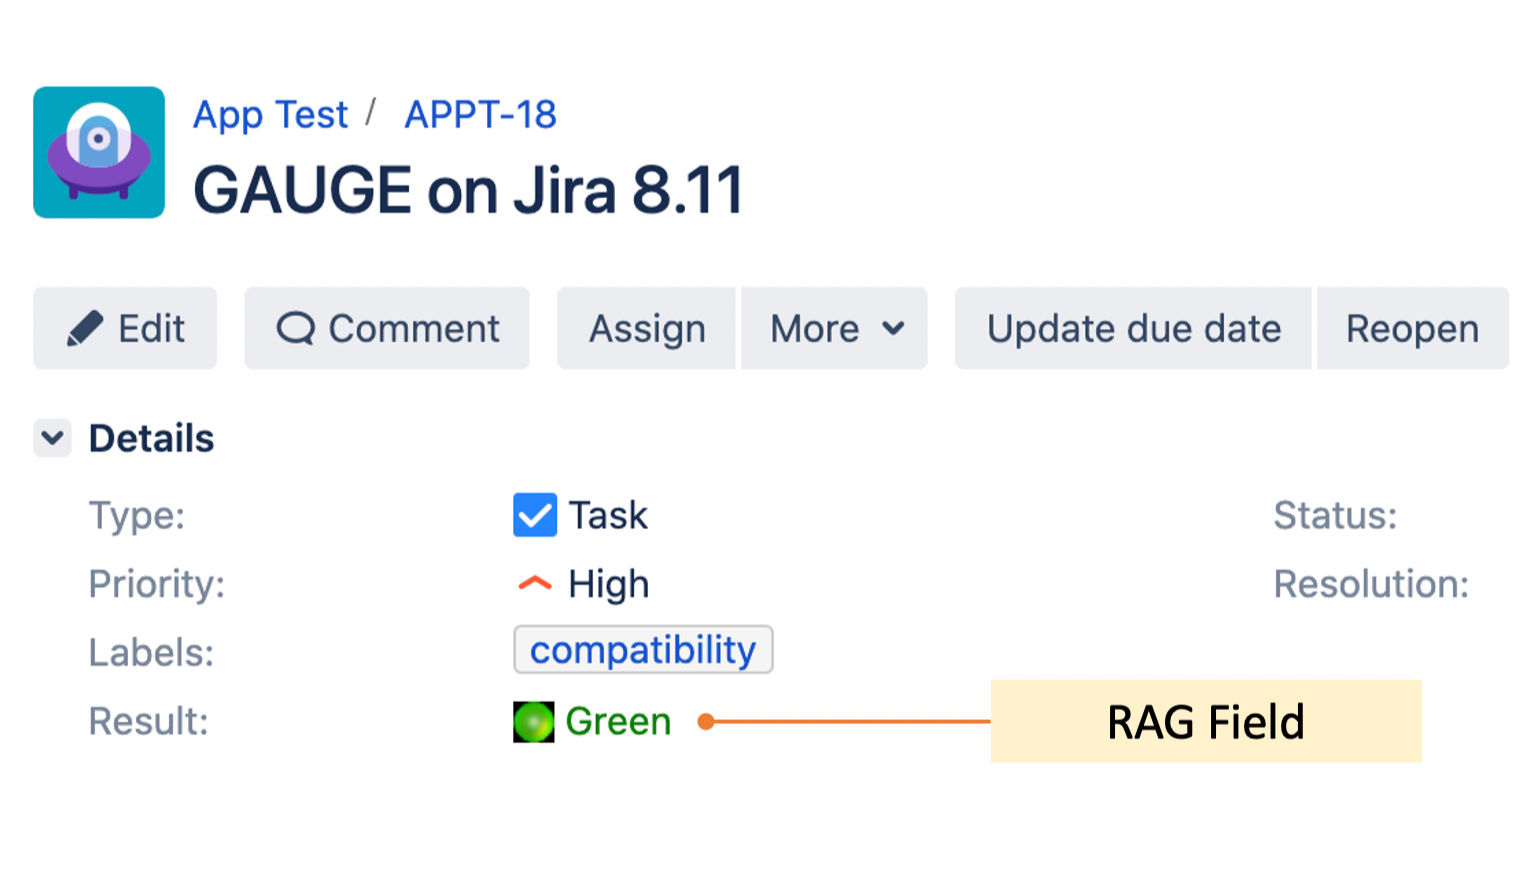Select the pencil icon on Edit button
Image resolution: width=1532 pixels, height=872 pixels.
tap(87, 327)
